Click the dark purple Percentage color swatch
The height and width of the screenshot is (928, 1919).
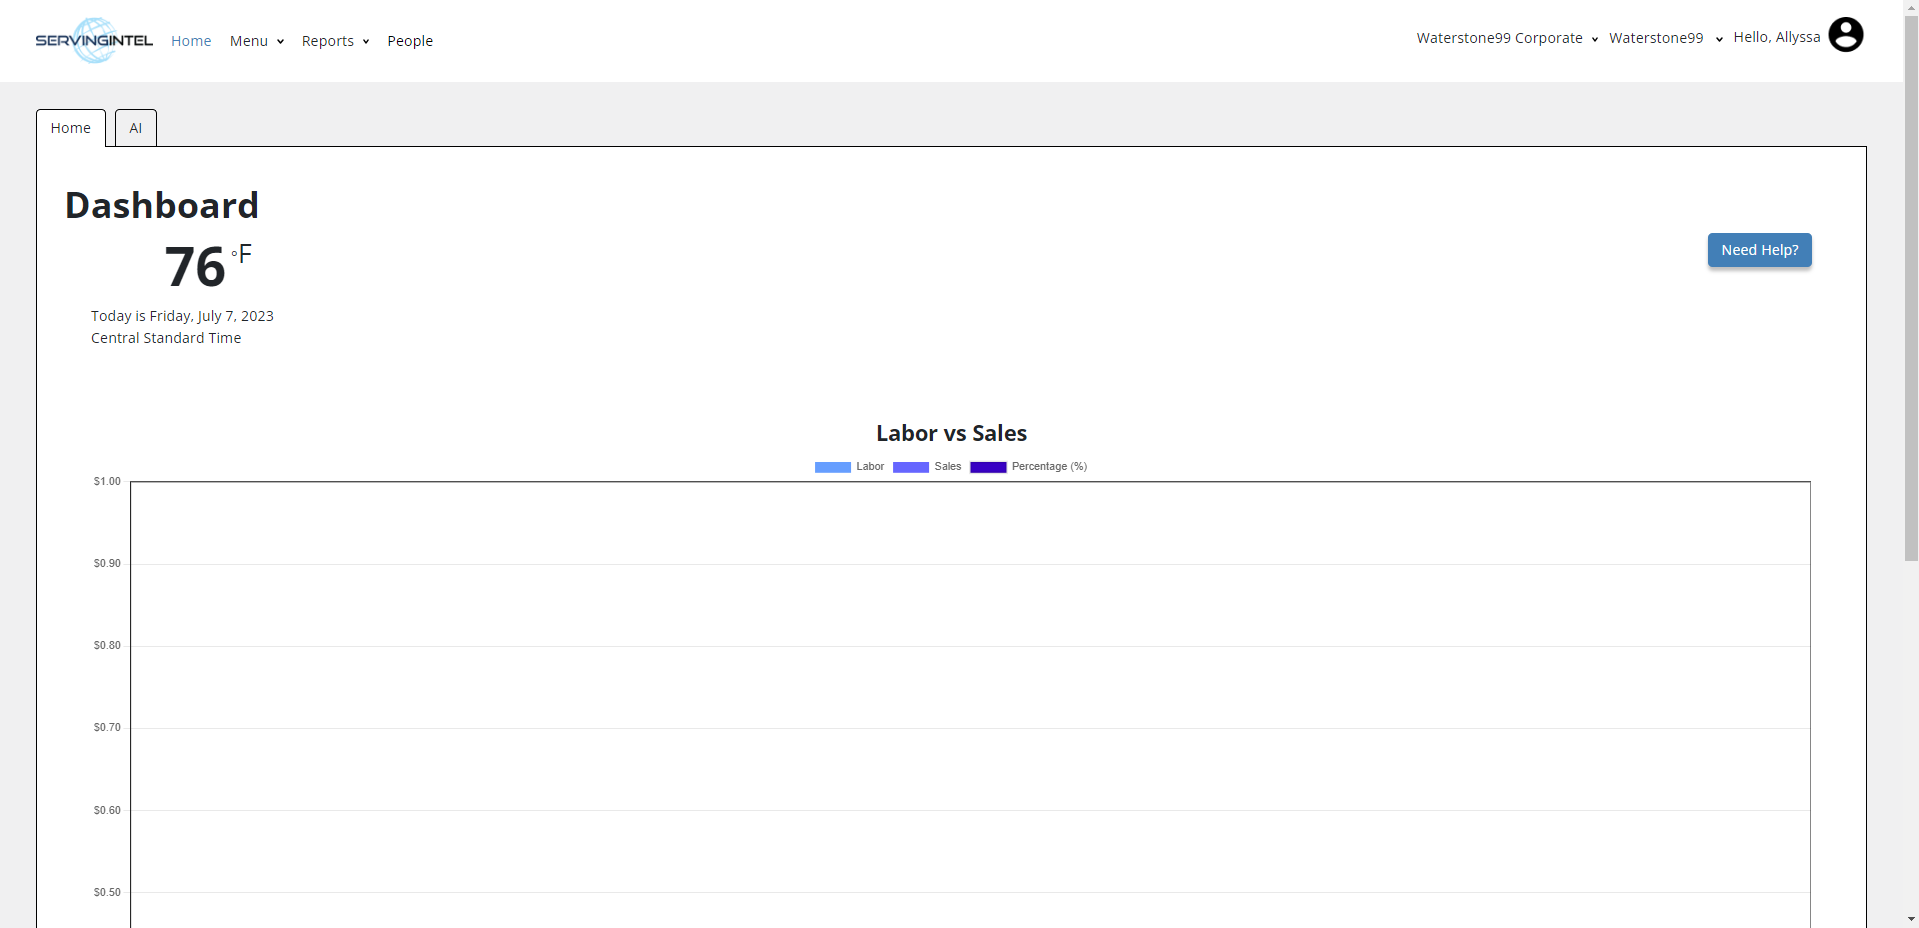988,467
